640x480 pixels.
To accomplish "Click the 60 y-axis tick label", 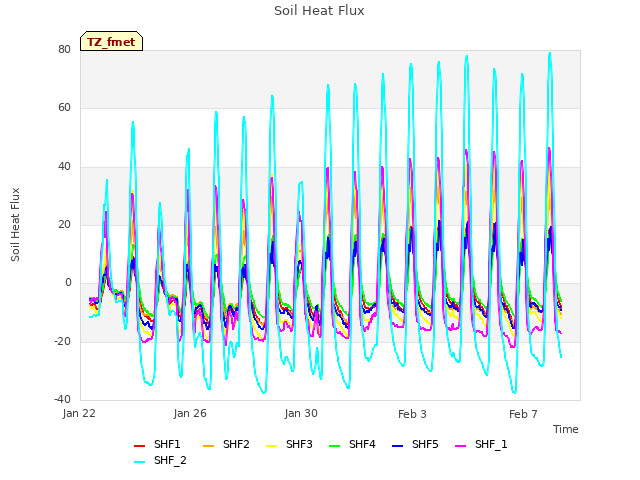I will pos(64,108).
